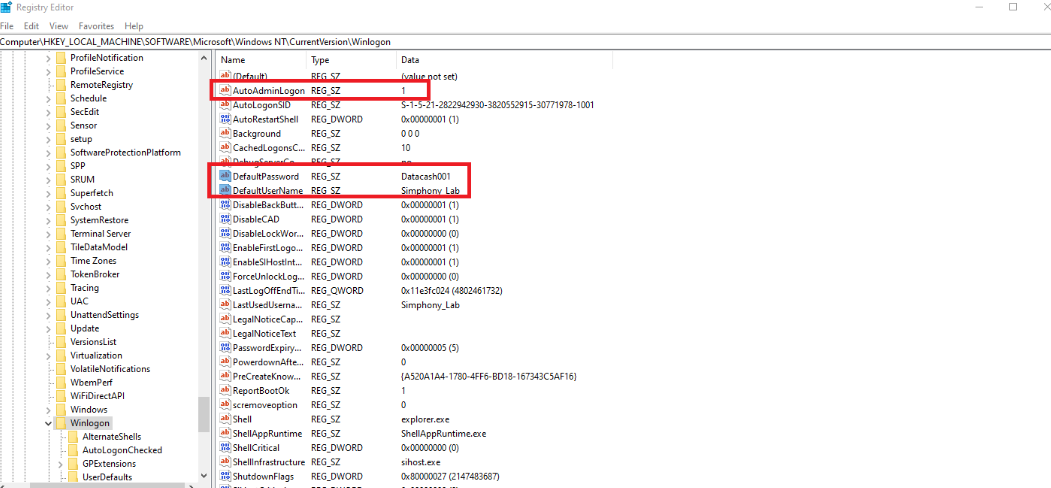Select the VolatileNotifications key

click(x=110, y=369)
